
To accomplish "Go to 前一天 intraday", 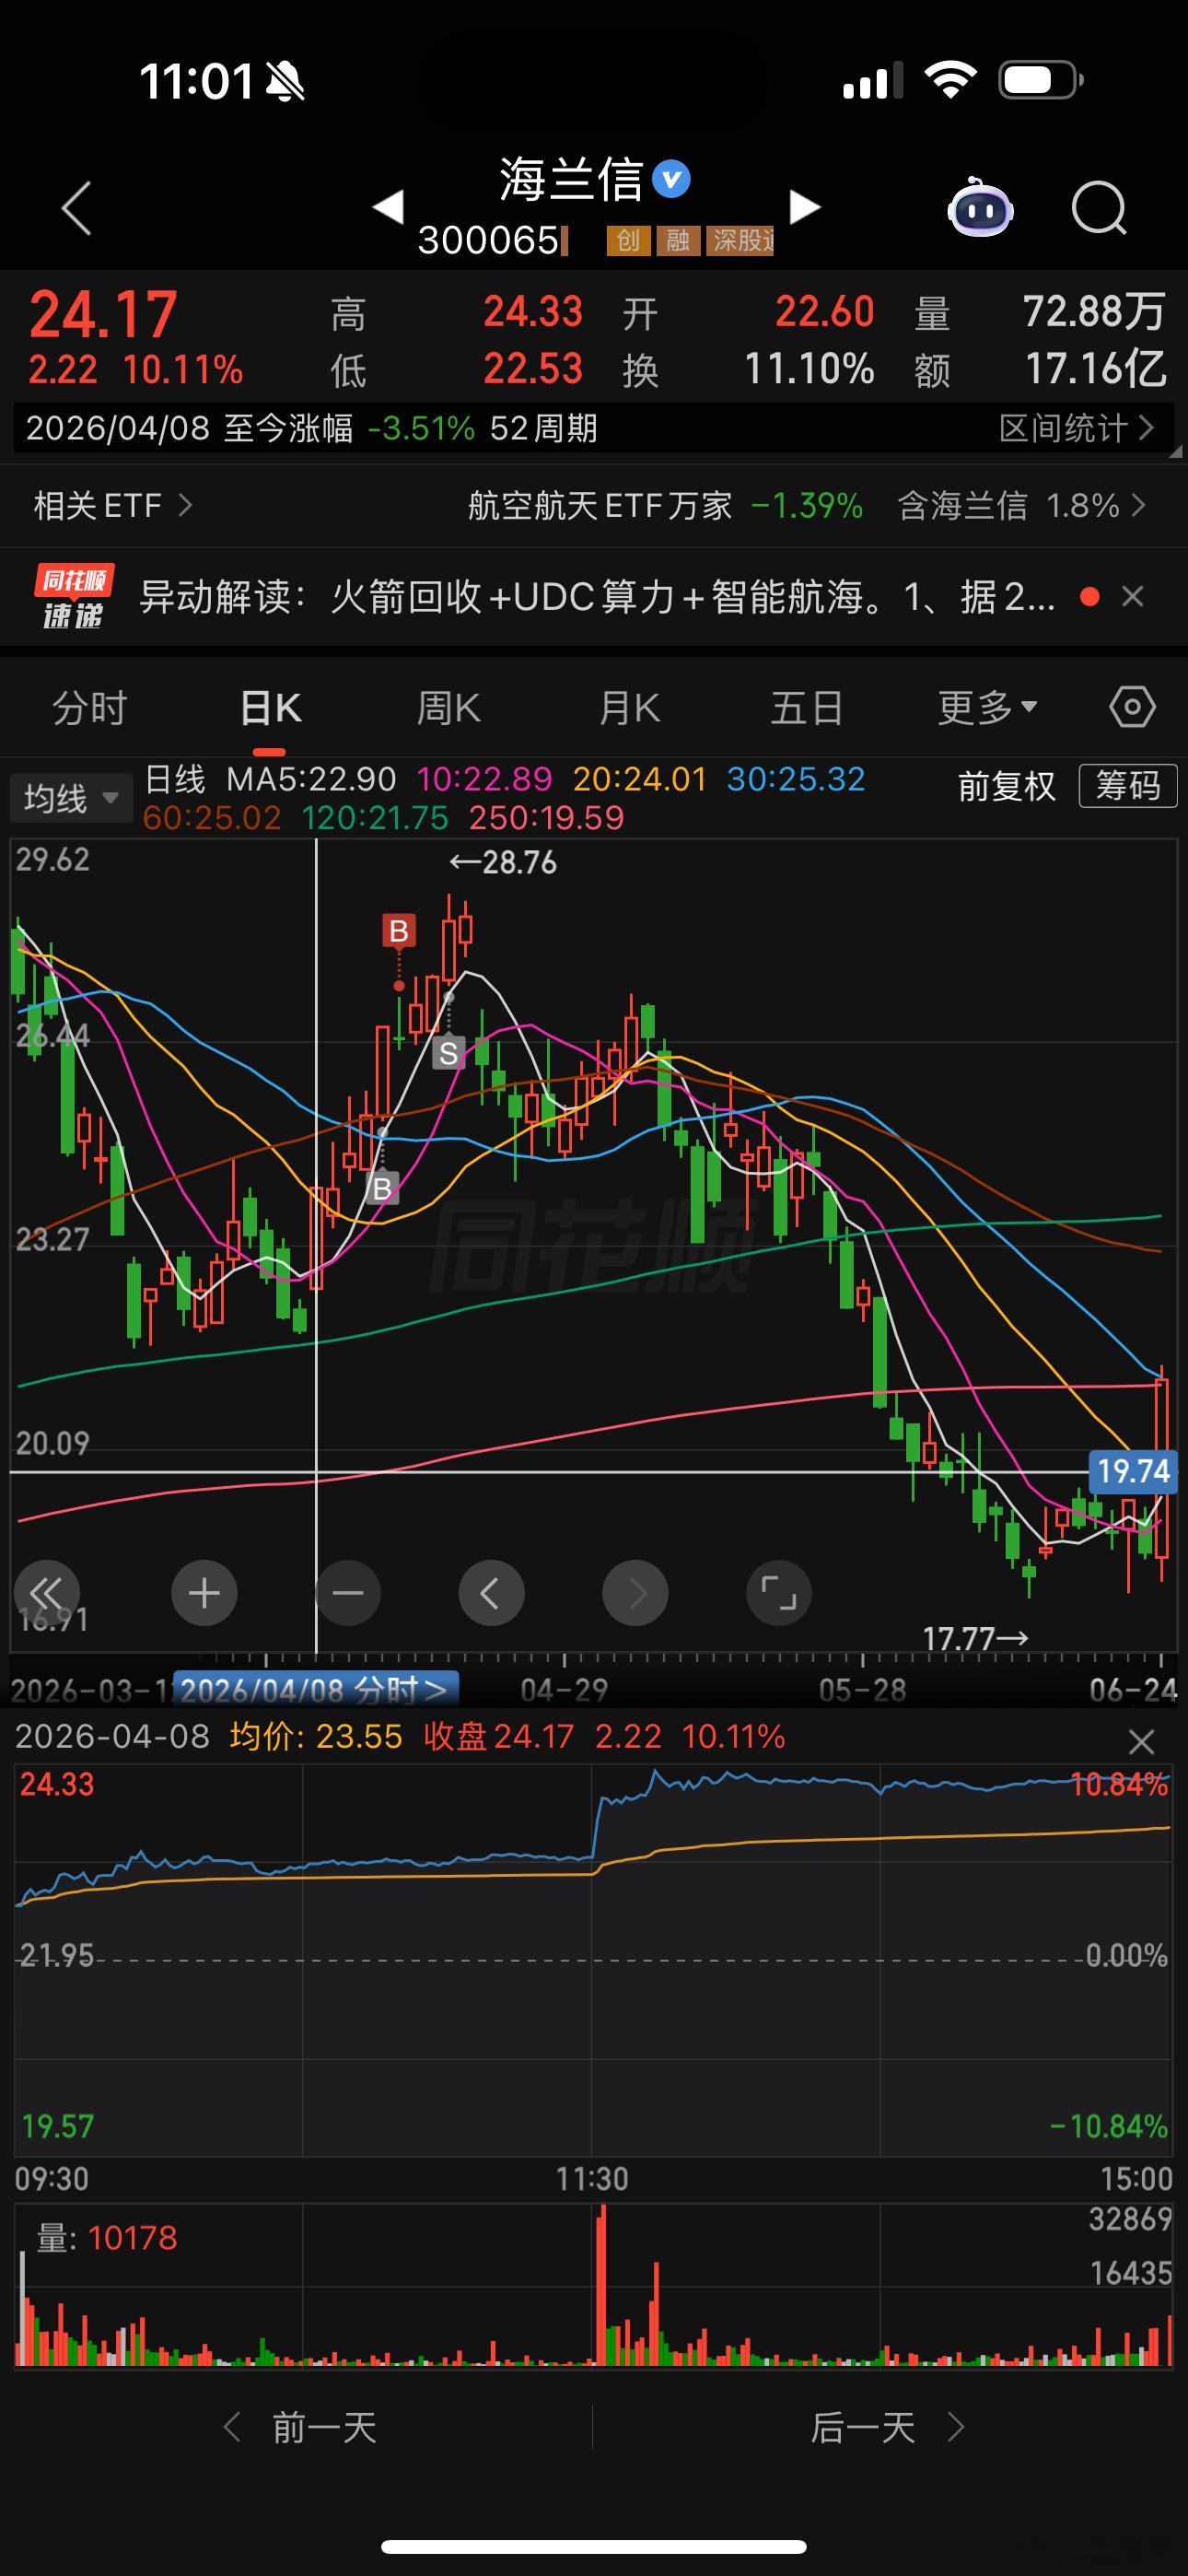I will click(x=300, y=2428).
